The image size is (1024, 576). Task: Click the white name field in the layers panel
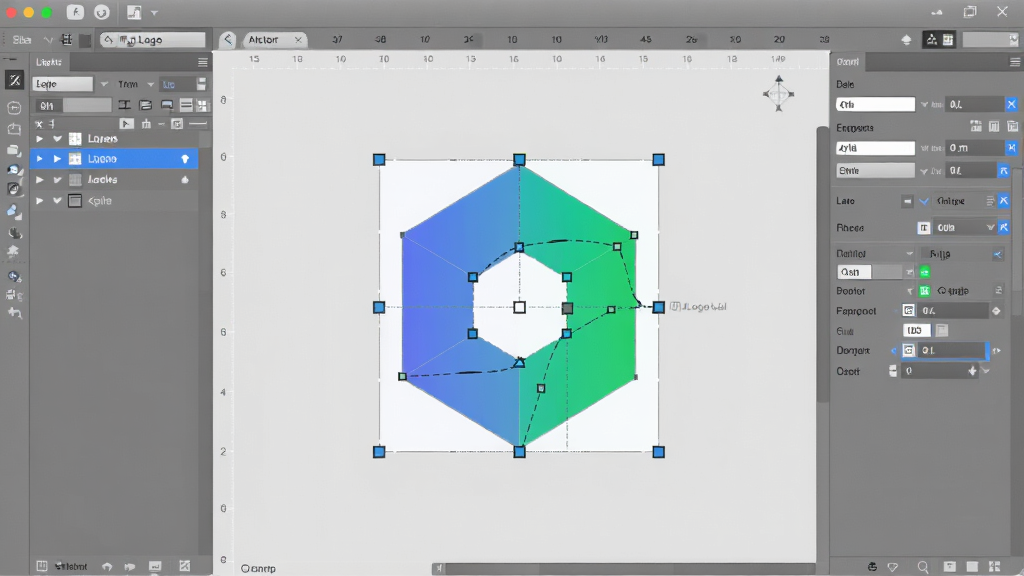click(63, 84)
